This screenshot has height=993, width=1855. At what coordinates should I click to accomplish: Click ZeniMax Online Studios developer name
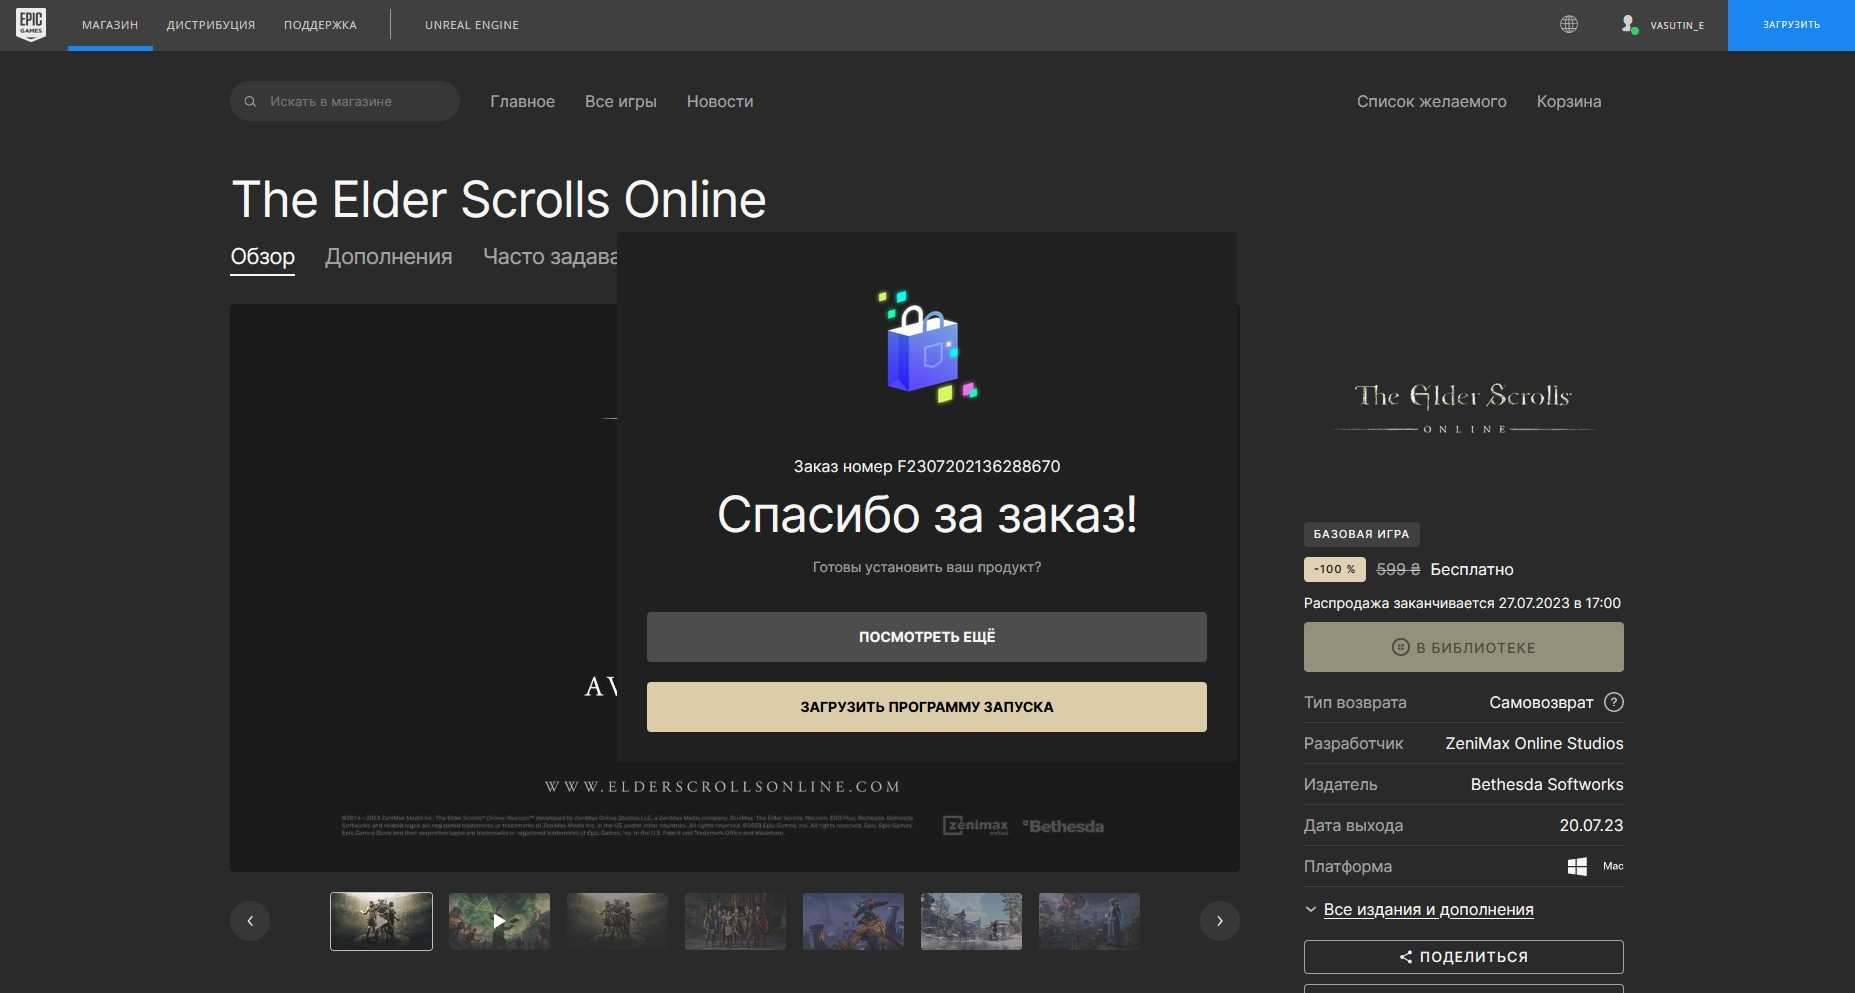click(1534, 743)
